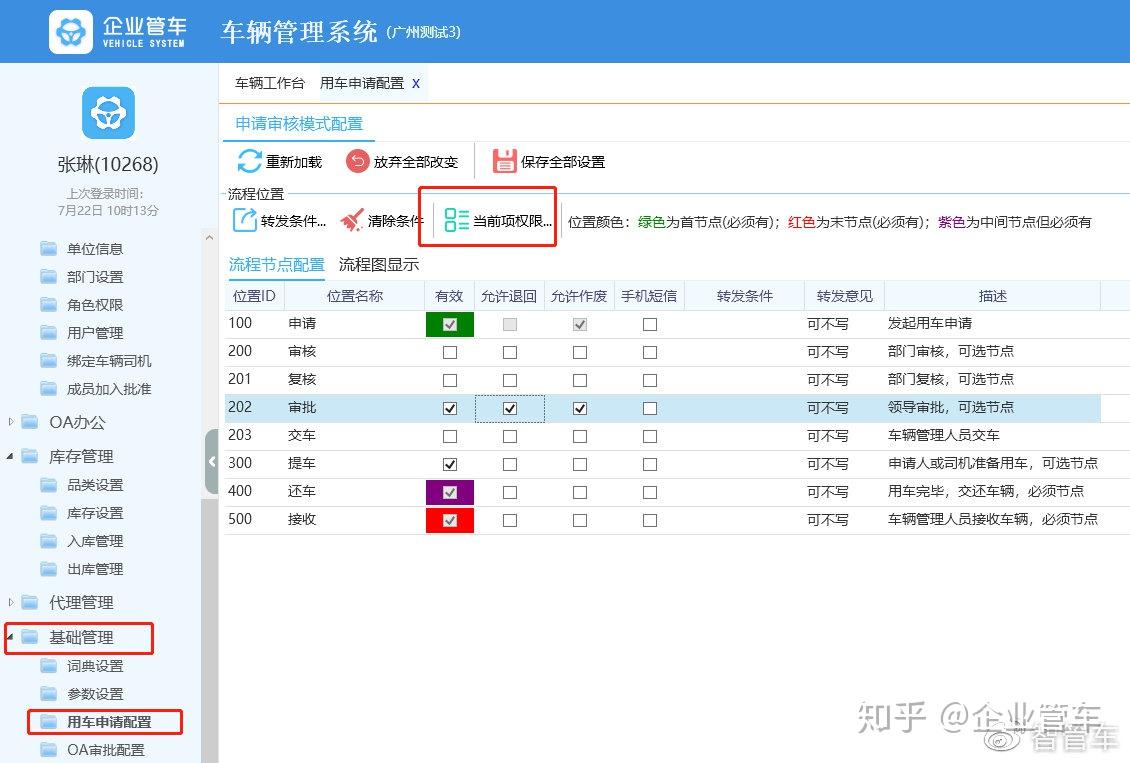This screenshot has height=763, width=1130.
Task: Open the OA办公 menu group
Action: tap(77, 422)
